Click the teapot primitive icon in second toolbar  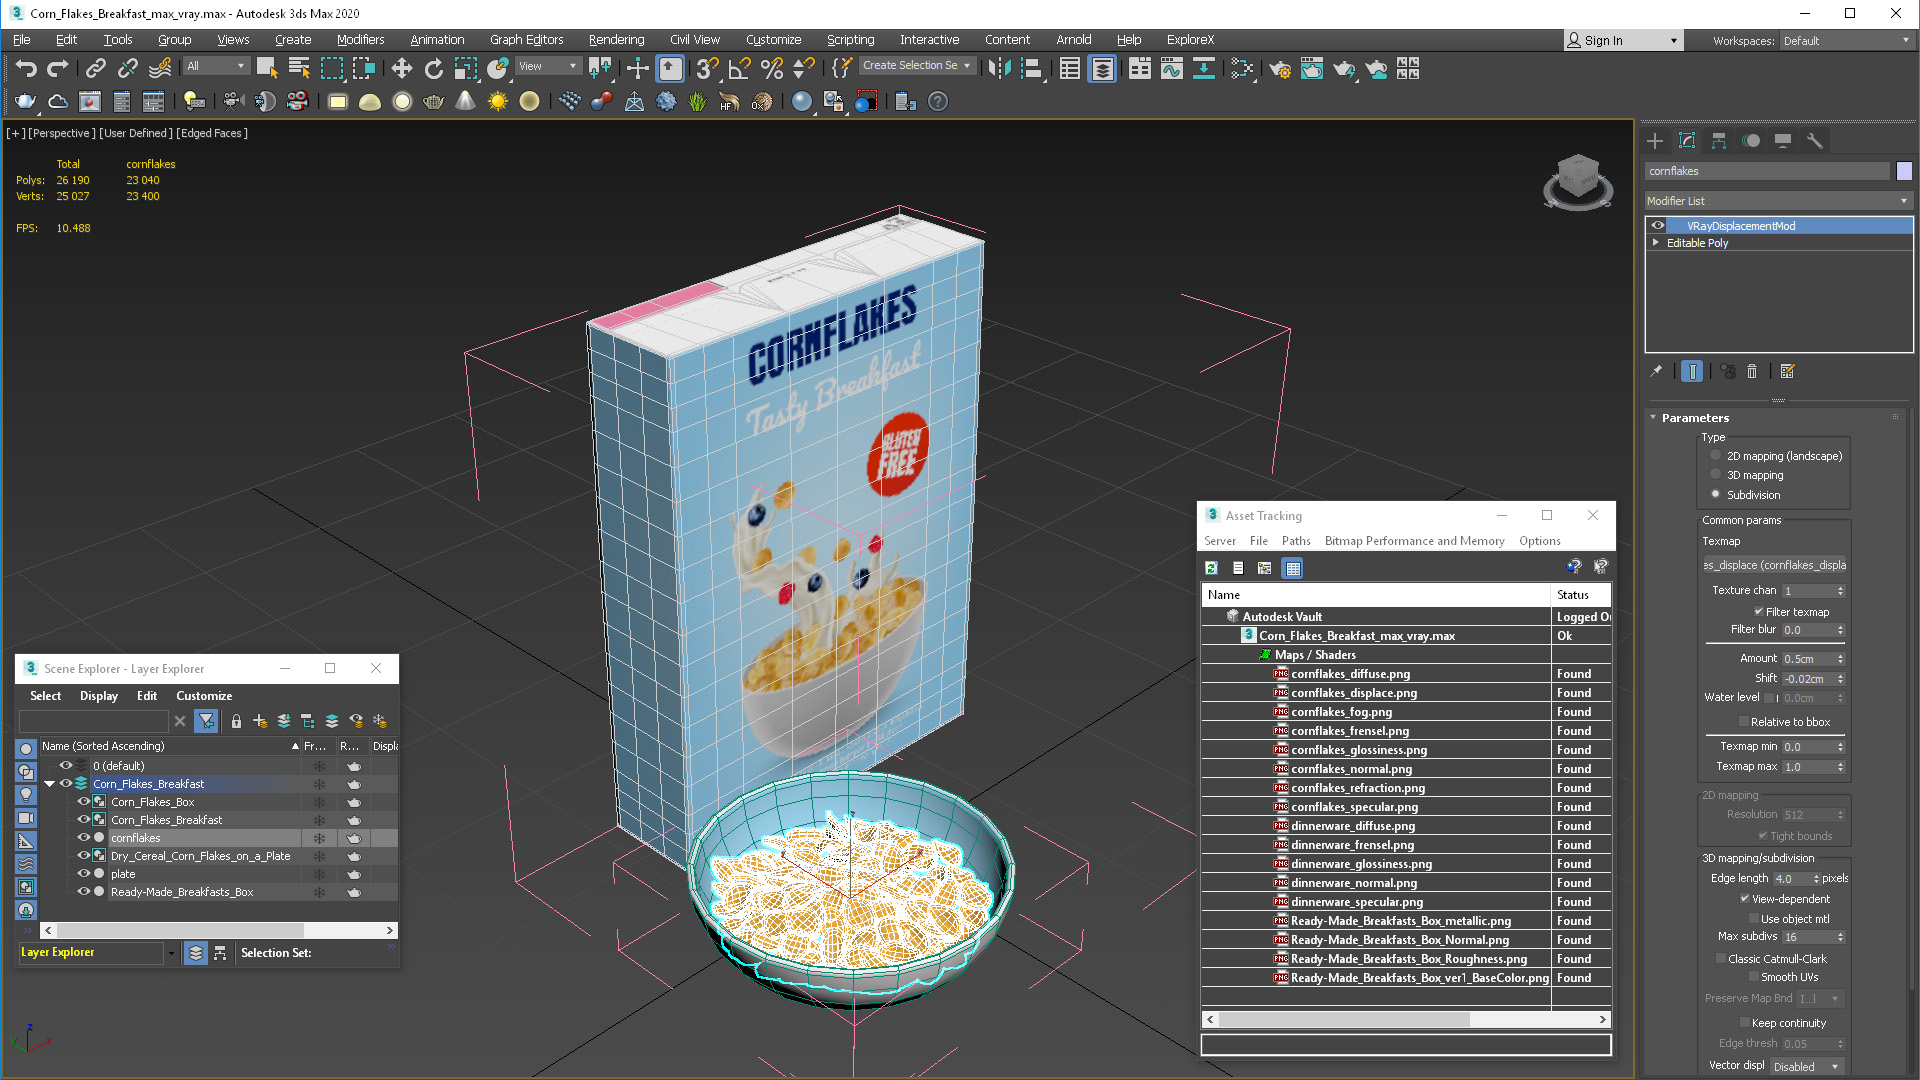[x=433, y=101]
